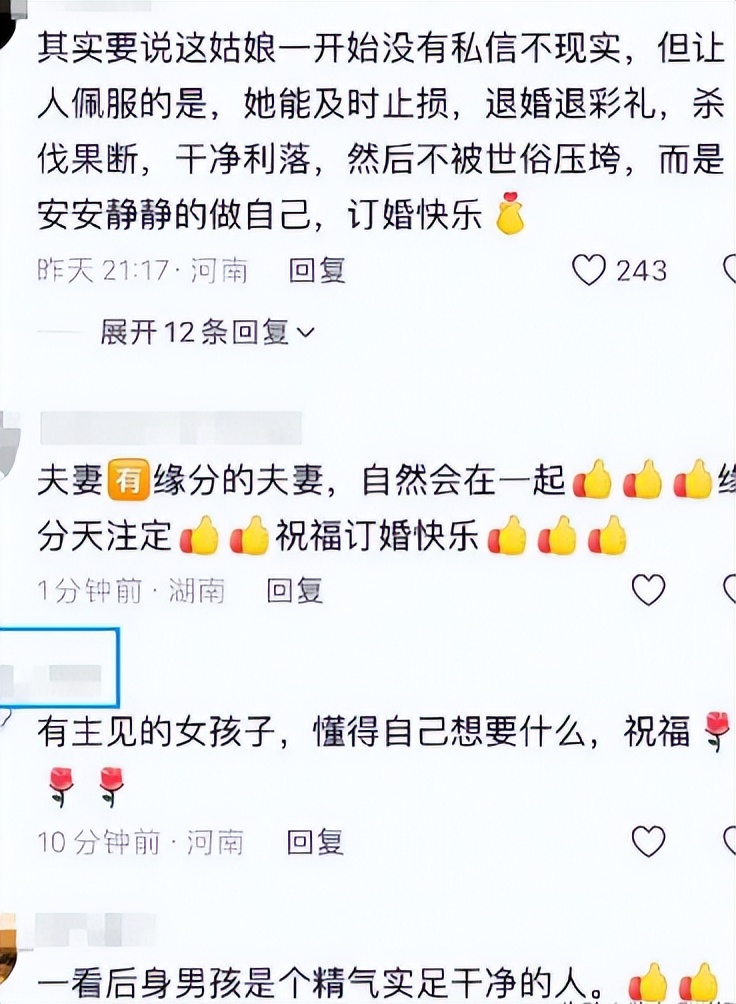
Task: Tap the orange 有 emoji sticker
Action: coord(128,480)
